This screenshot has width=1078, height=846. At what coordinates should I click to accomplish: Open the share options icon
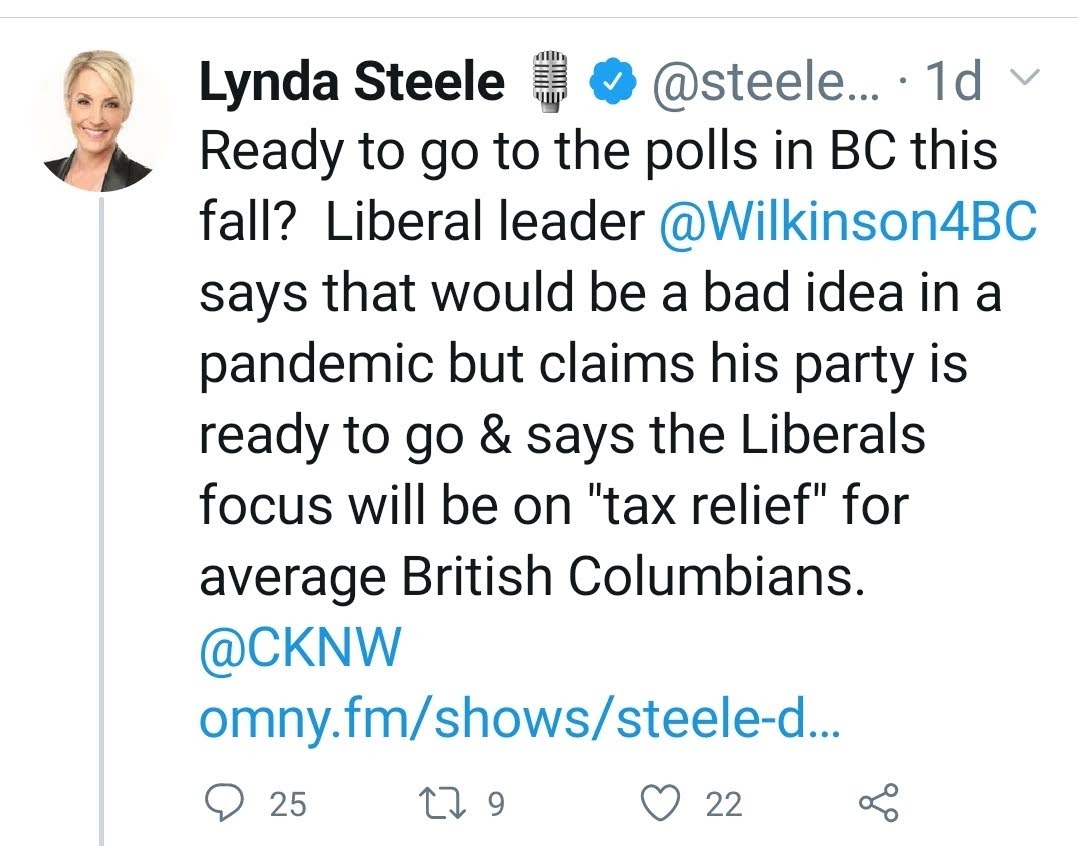tap(879, 802)
